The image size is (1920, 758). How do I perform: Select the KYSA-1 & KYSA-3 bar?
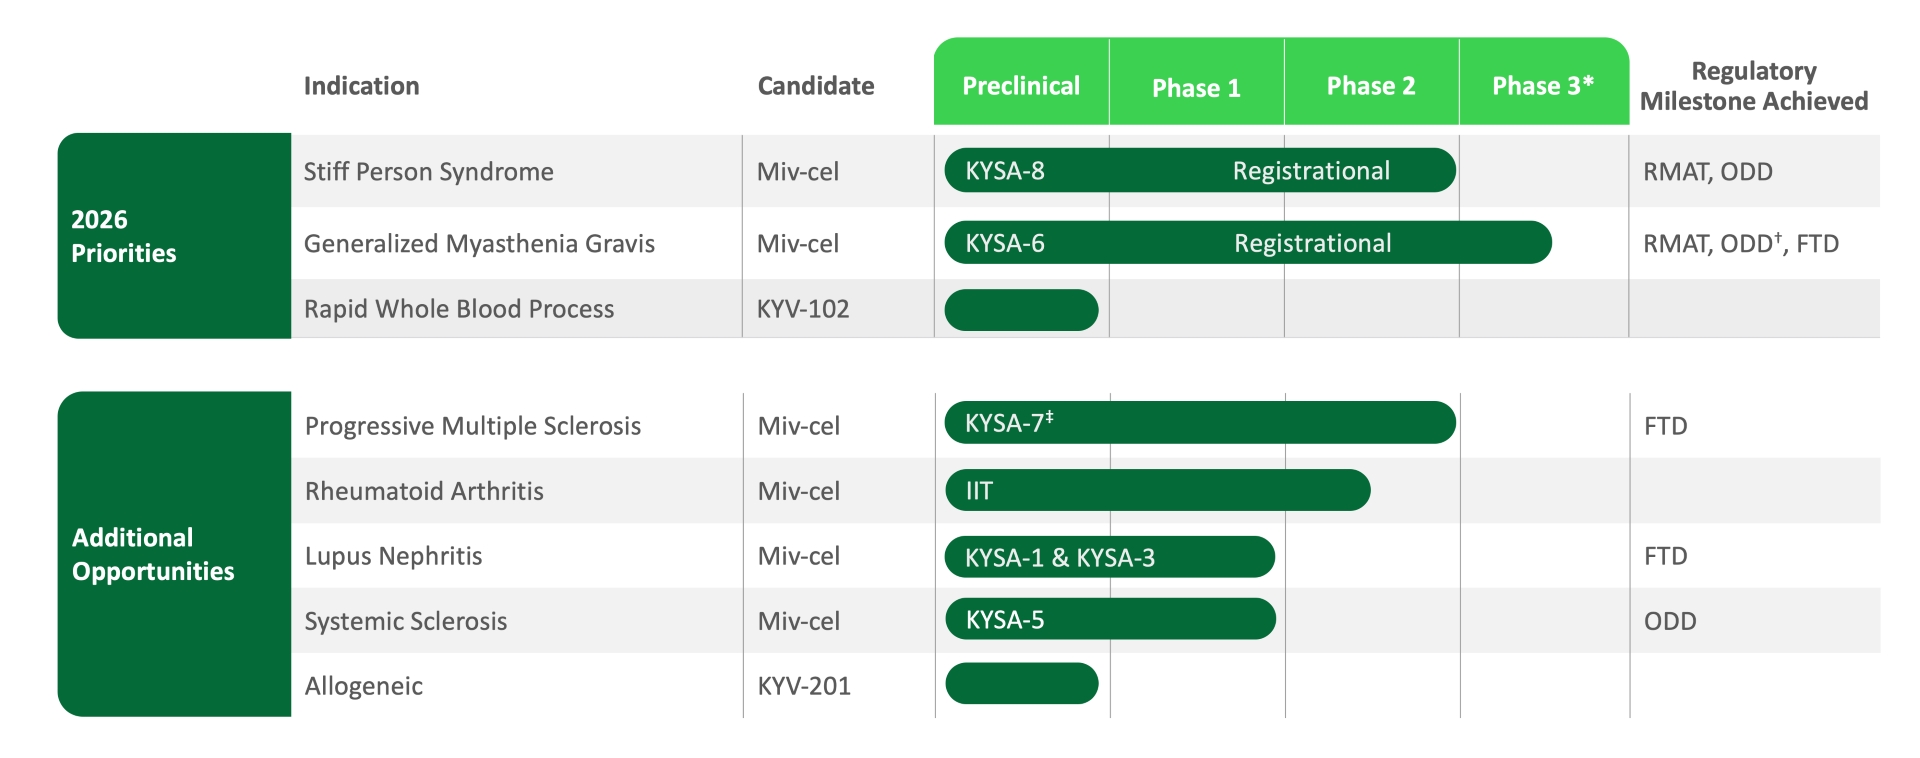point(1109,557)
